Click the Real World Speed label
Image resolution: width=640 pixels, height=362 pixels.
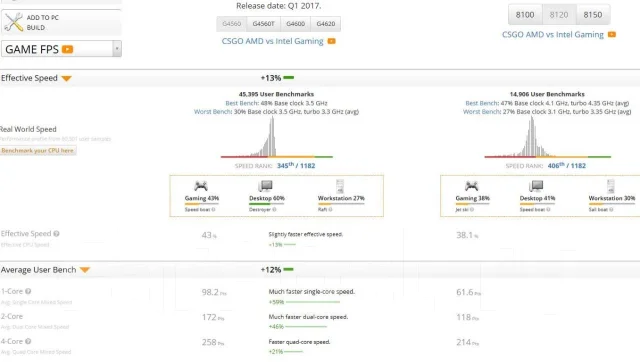(28, 129)
